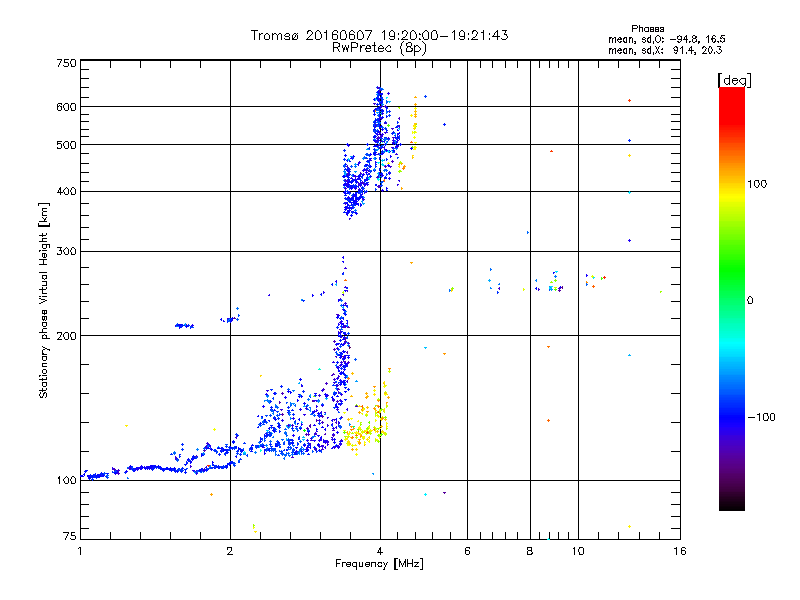Click the y-axis tick label '500'
800x600 pixels.
coord(67,145)
